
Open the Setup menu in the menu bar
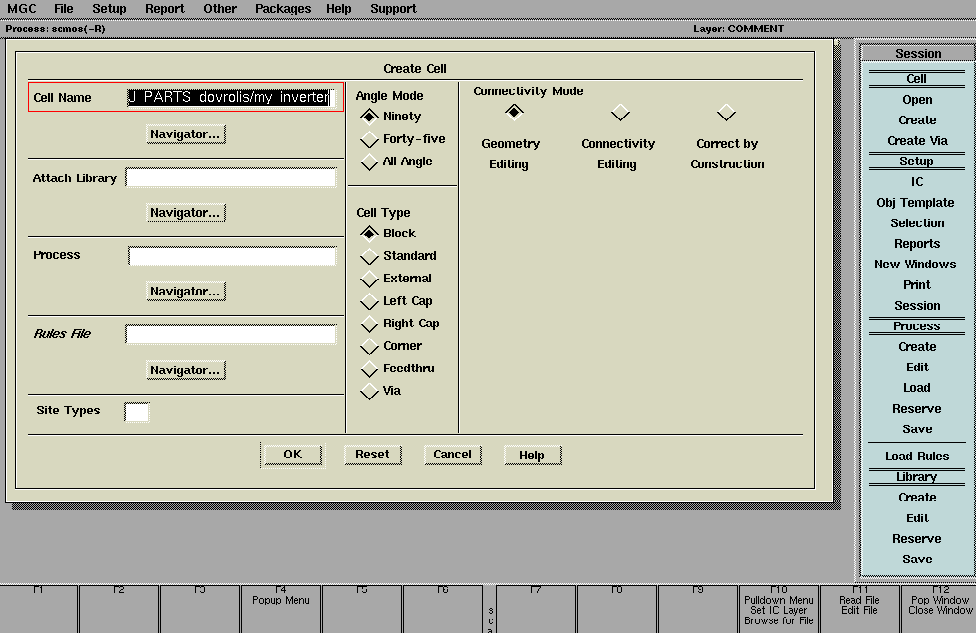tap(109, 9)
